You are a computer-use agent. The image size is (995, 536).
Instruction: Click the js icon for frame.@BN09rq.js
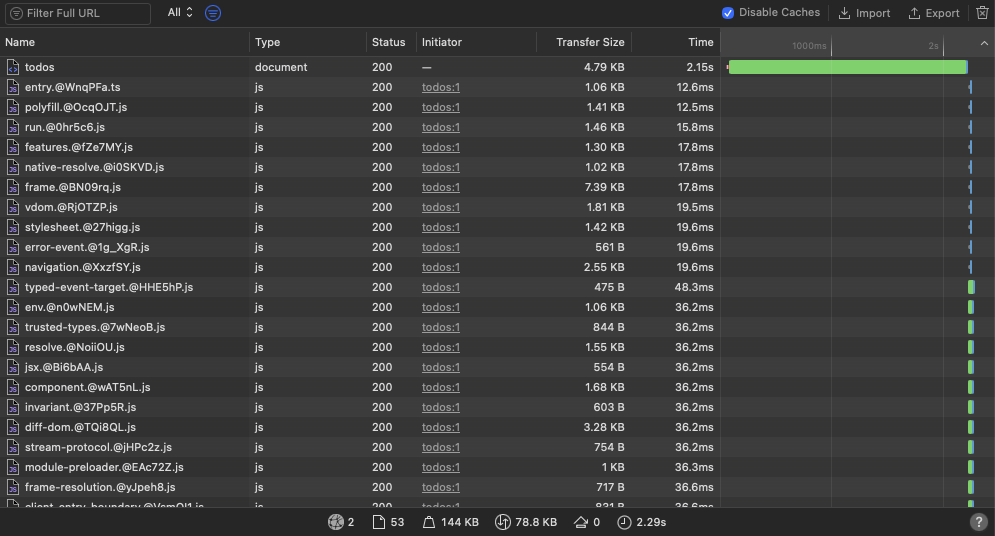(x=13, y=187)
